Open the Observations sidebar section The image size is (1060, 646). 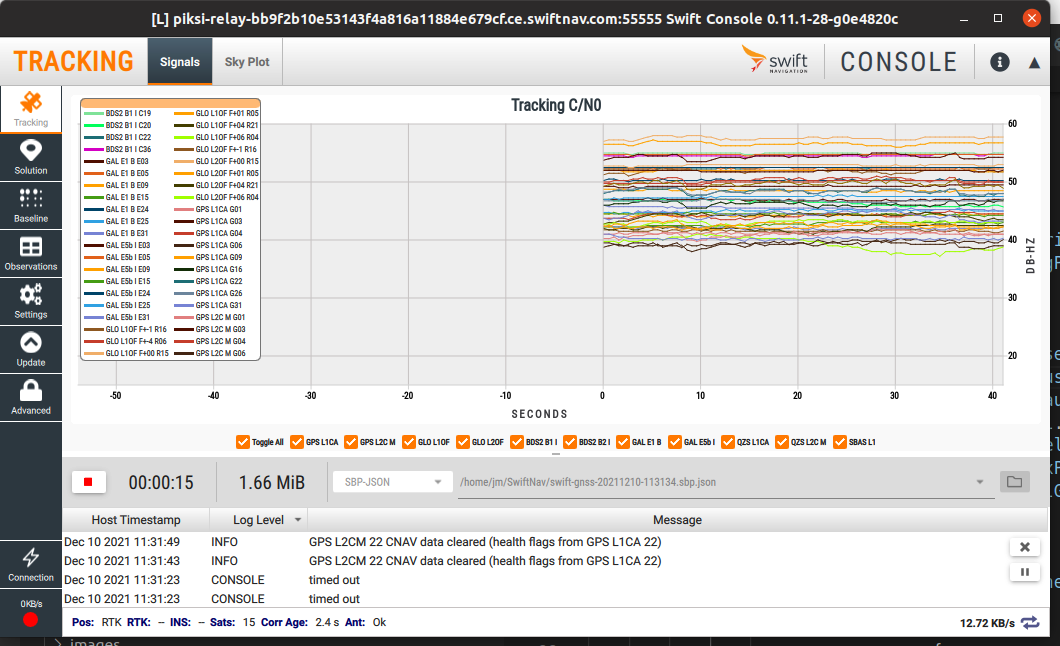(x=30, y=253)
